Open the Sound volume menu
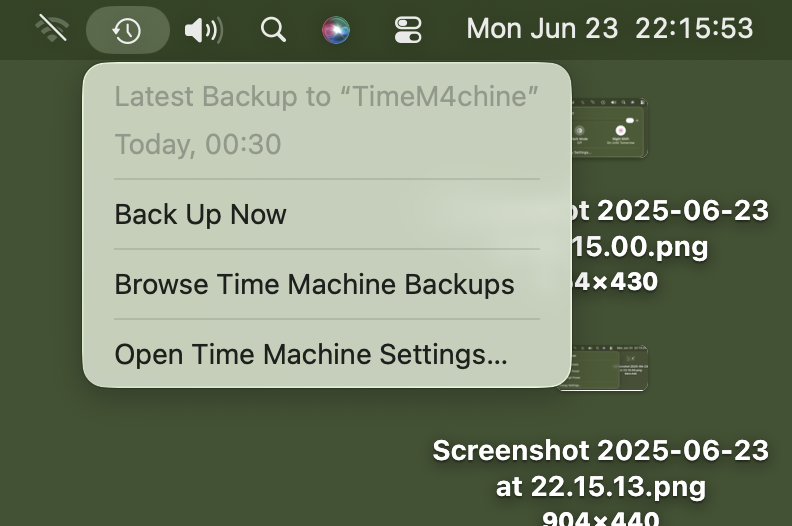Image resolution: width=792 pixels, height=526 pixels. point(203,30)
